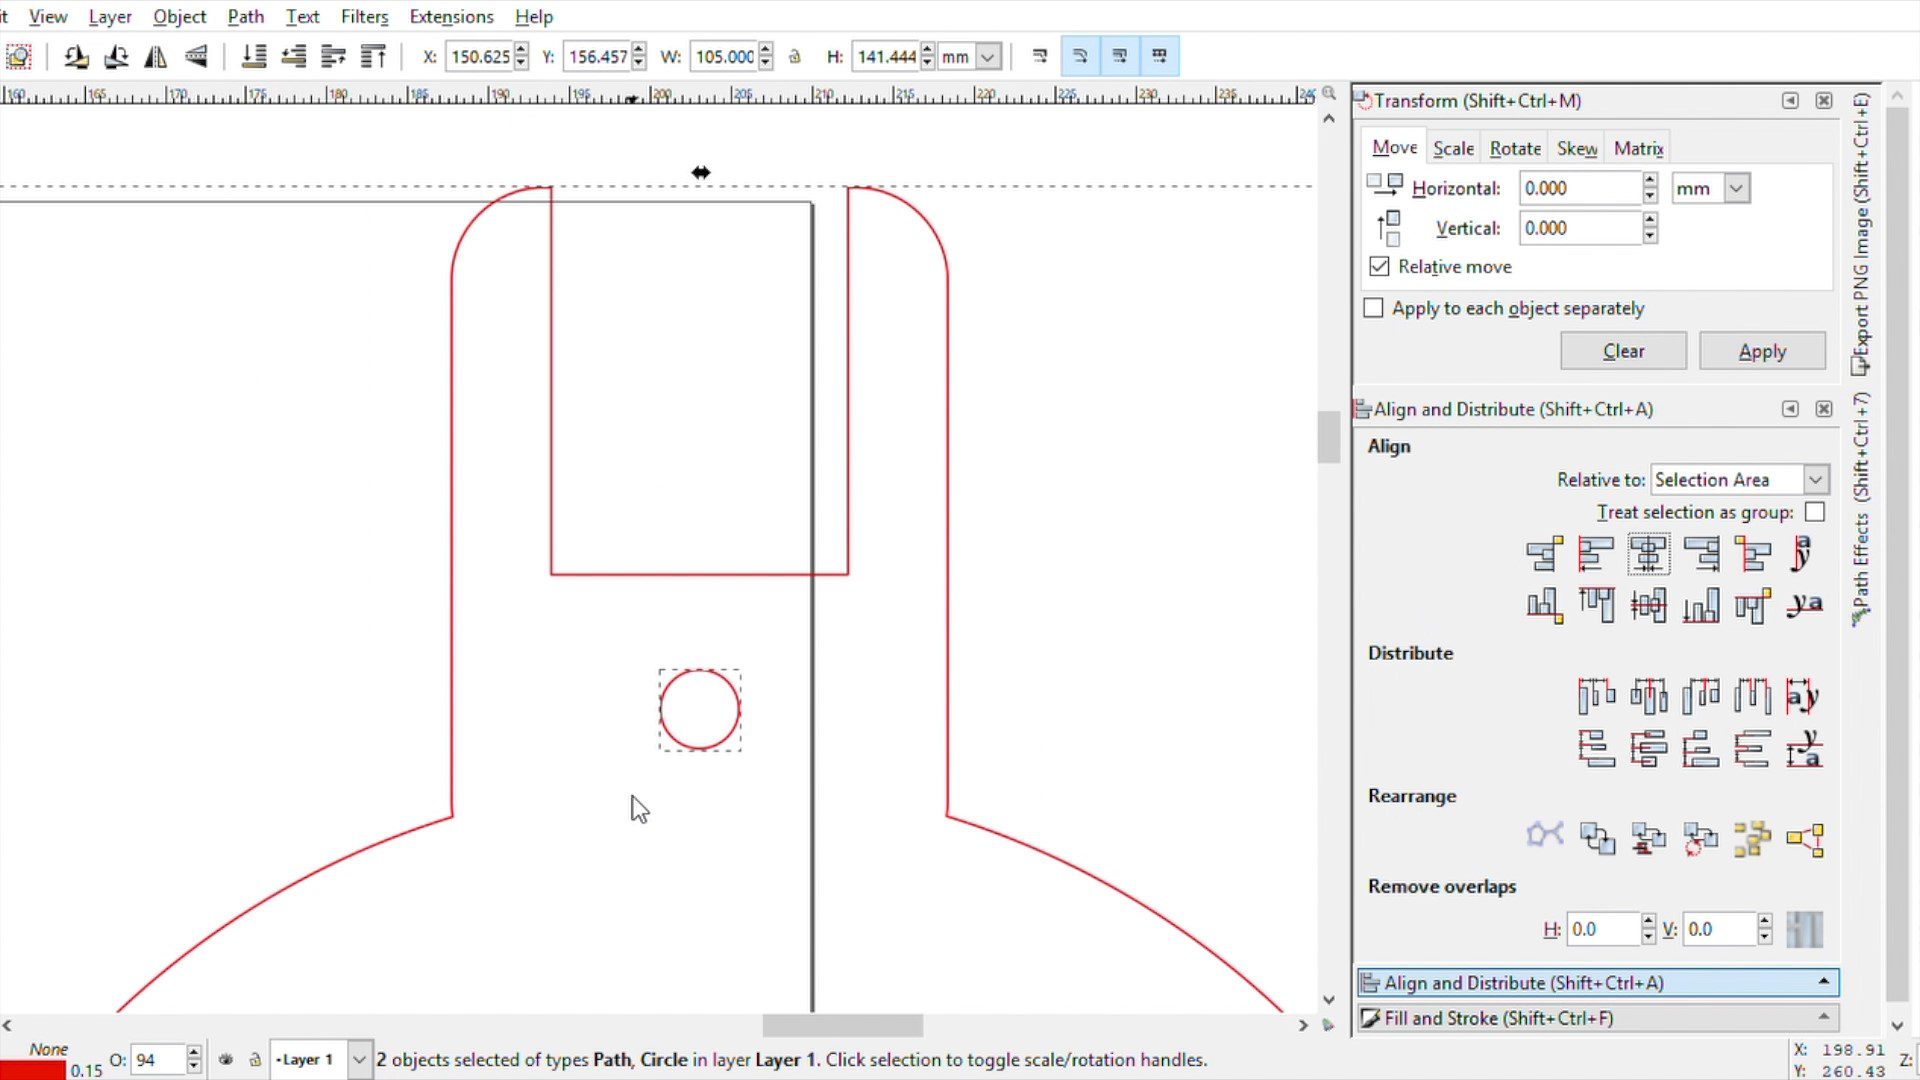Image resolution: width=1920 pixels, height=1080 pixels.
Task: Switch to the Rotate tab
Action: [1514, 148]
